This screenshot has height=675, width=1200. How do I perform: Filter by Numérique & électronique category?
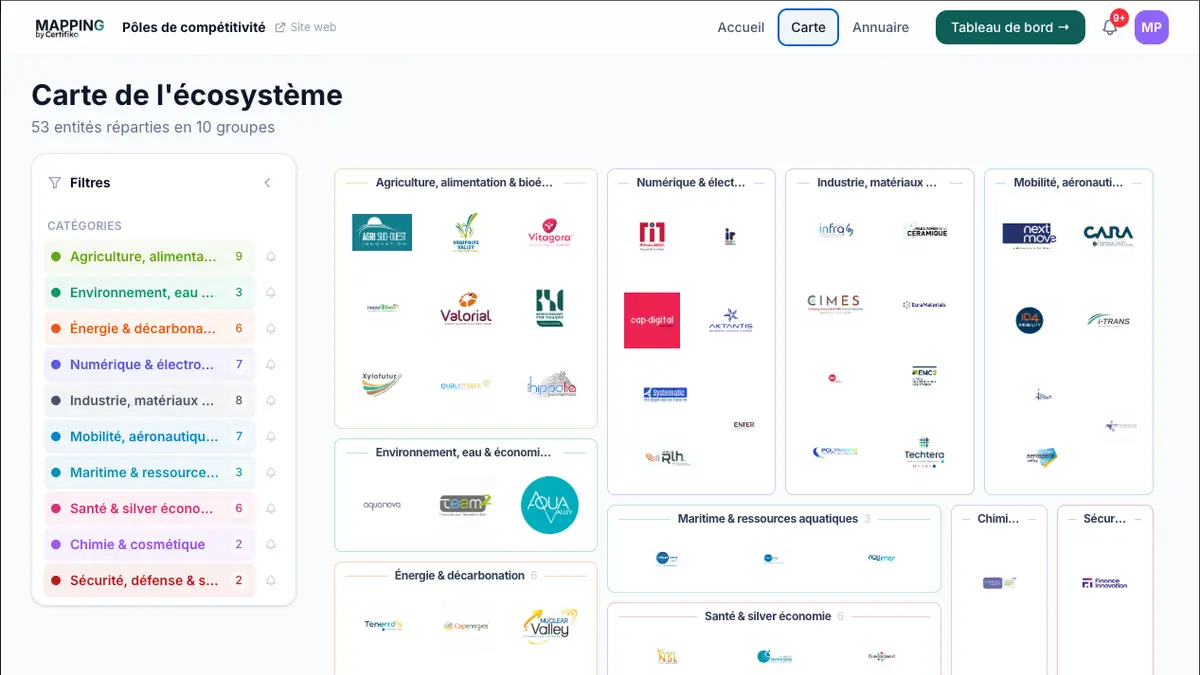[x=150, y=365]
